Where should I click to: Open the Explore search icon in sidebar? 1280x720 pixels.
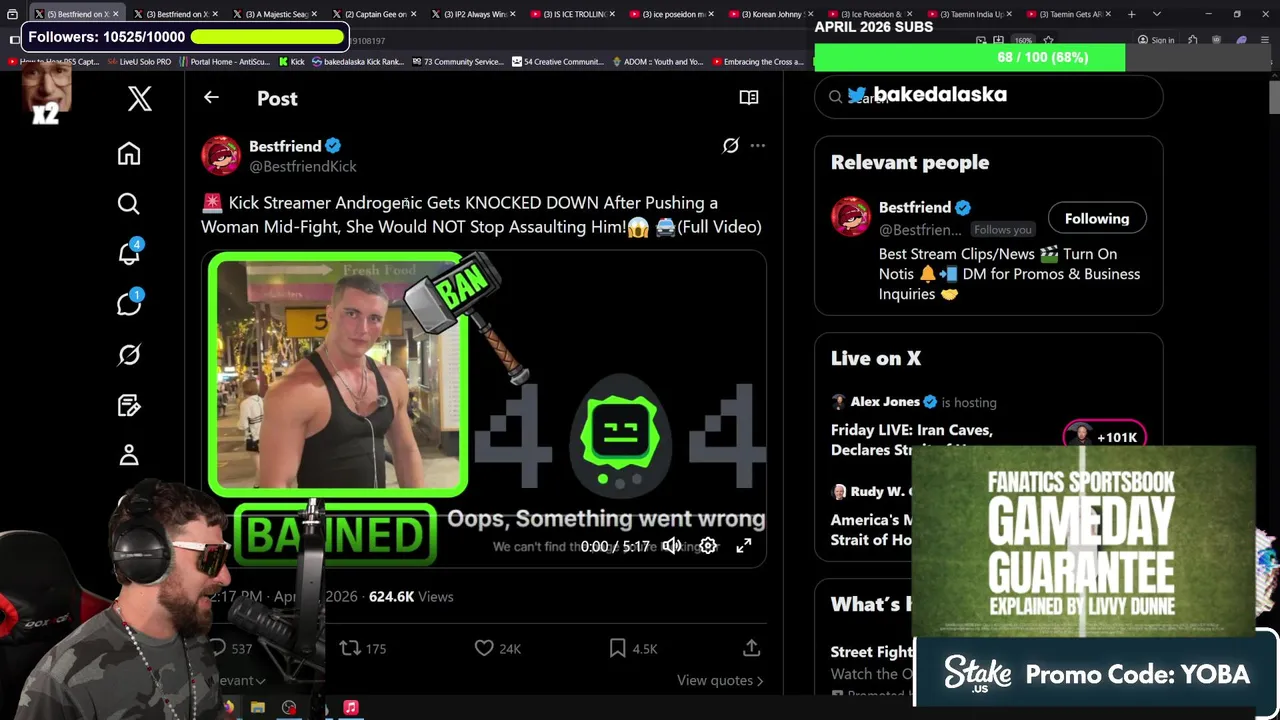(129, 204)
